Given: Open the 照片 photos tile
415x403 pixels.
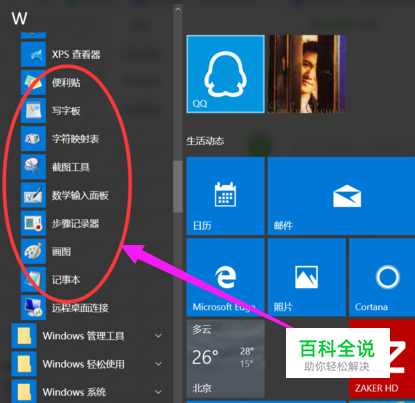Looking at the screenshot, I should [307, 277].
